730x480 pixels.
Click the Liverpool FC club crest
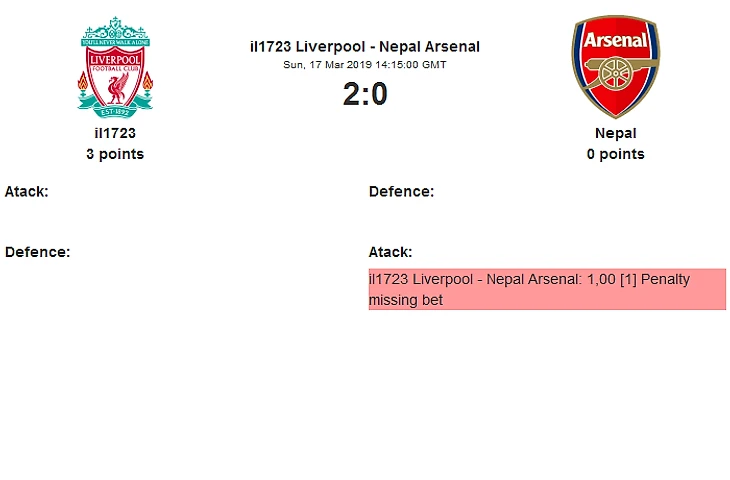tap(115, 64)
